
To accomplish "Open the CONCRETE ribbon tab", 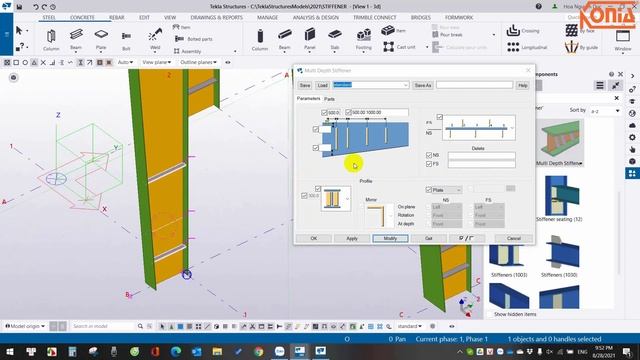I will (82, 18).
